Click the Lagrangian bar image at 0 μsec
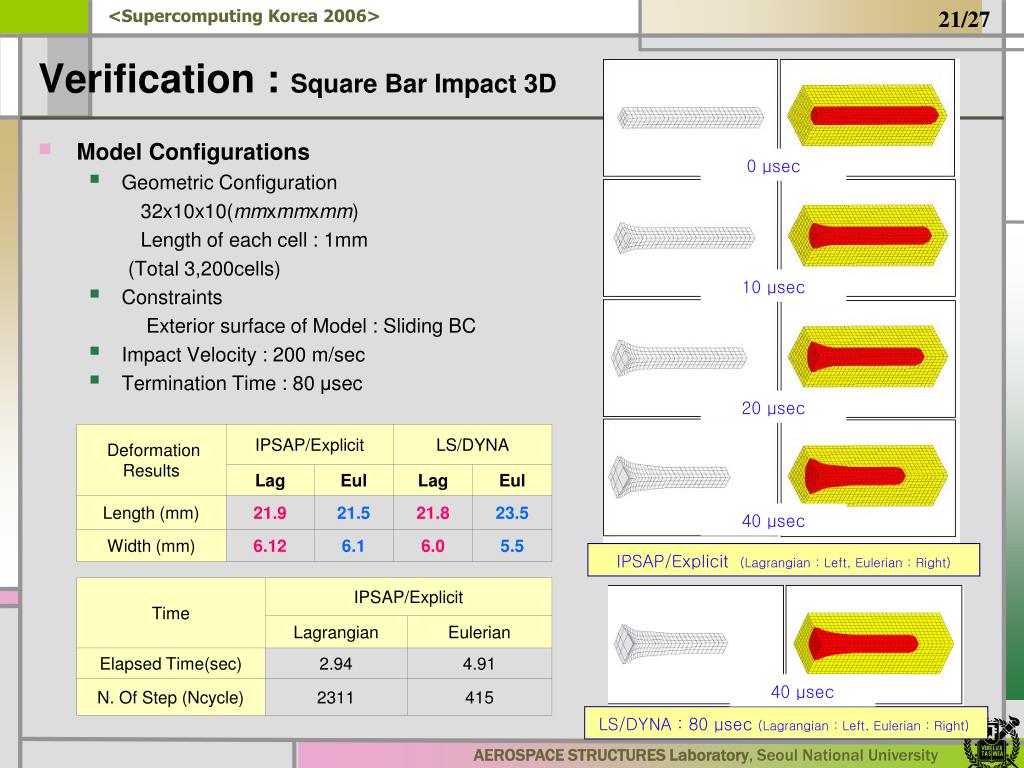 pyautogui.click(x=690, y=118)
